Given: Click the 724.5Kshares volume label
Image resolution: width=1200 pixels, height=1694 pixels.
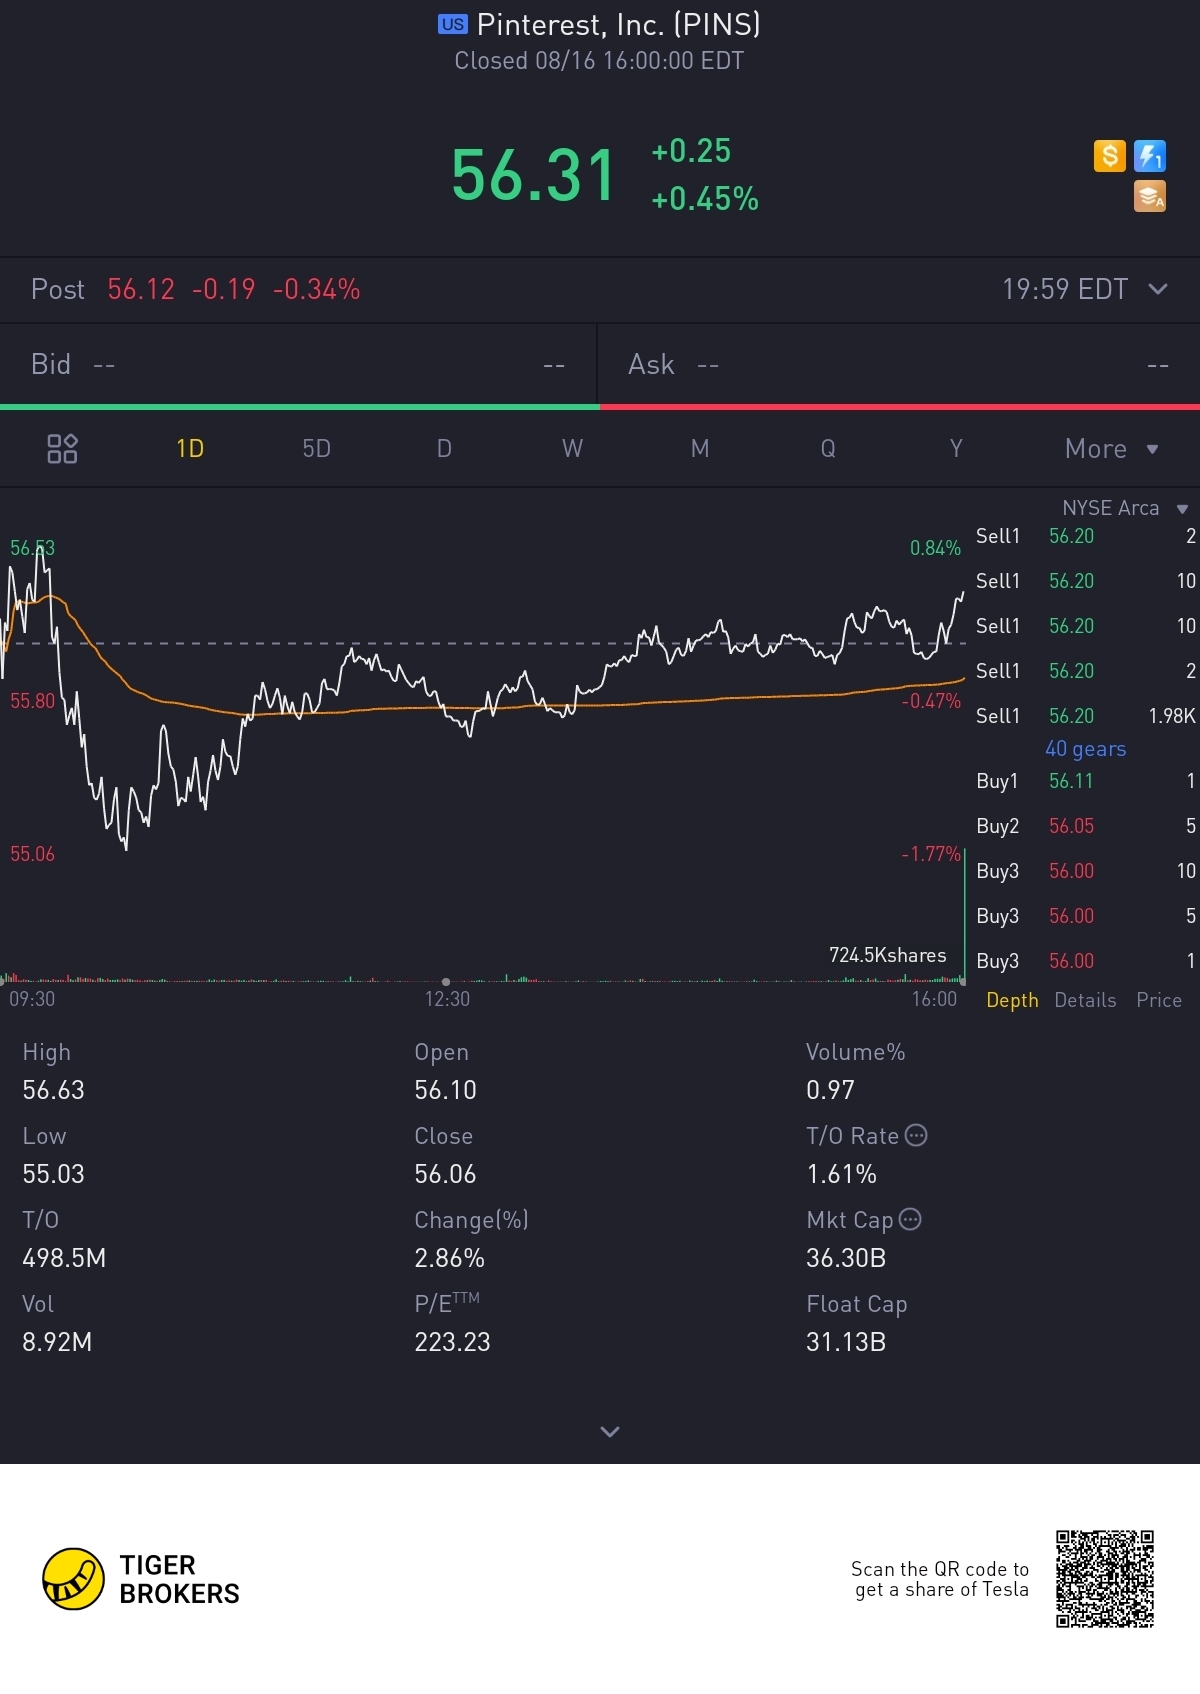Looking at the screenshot, I should click(887, 955).
